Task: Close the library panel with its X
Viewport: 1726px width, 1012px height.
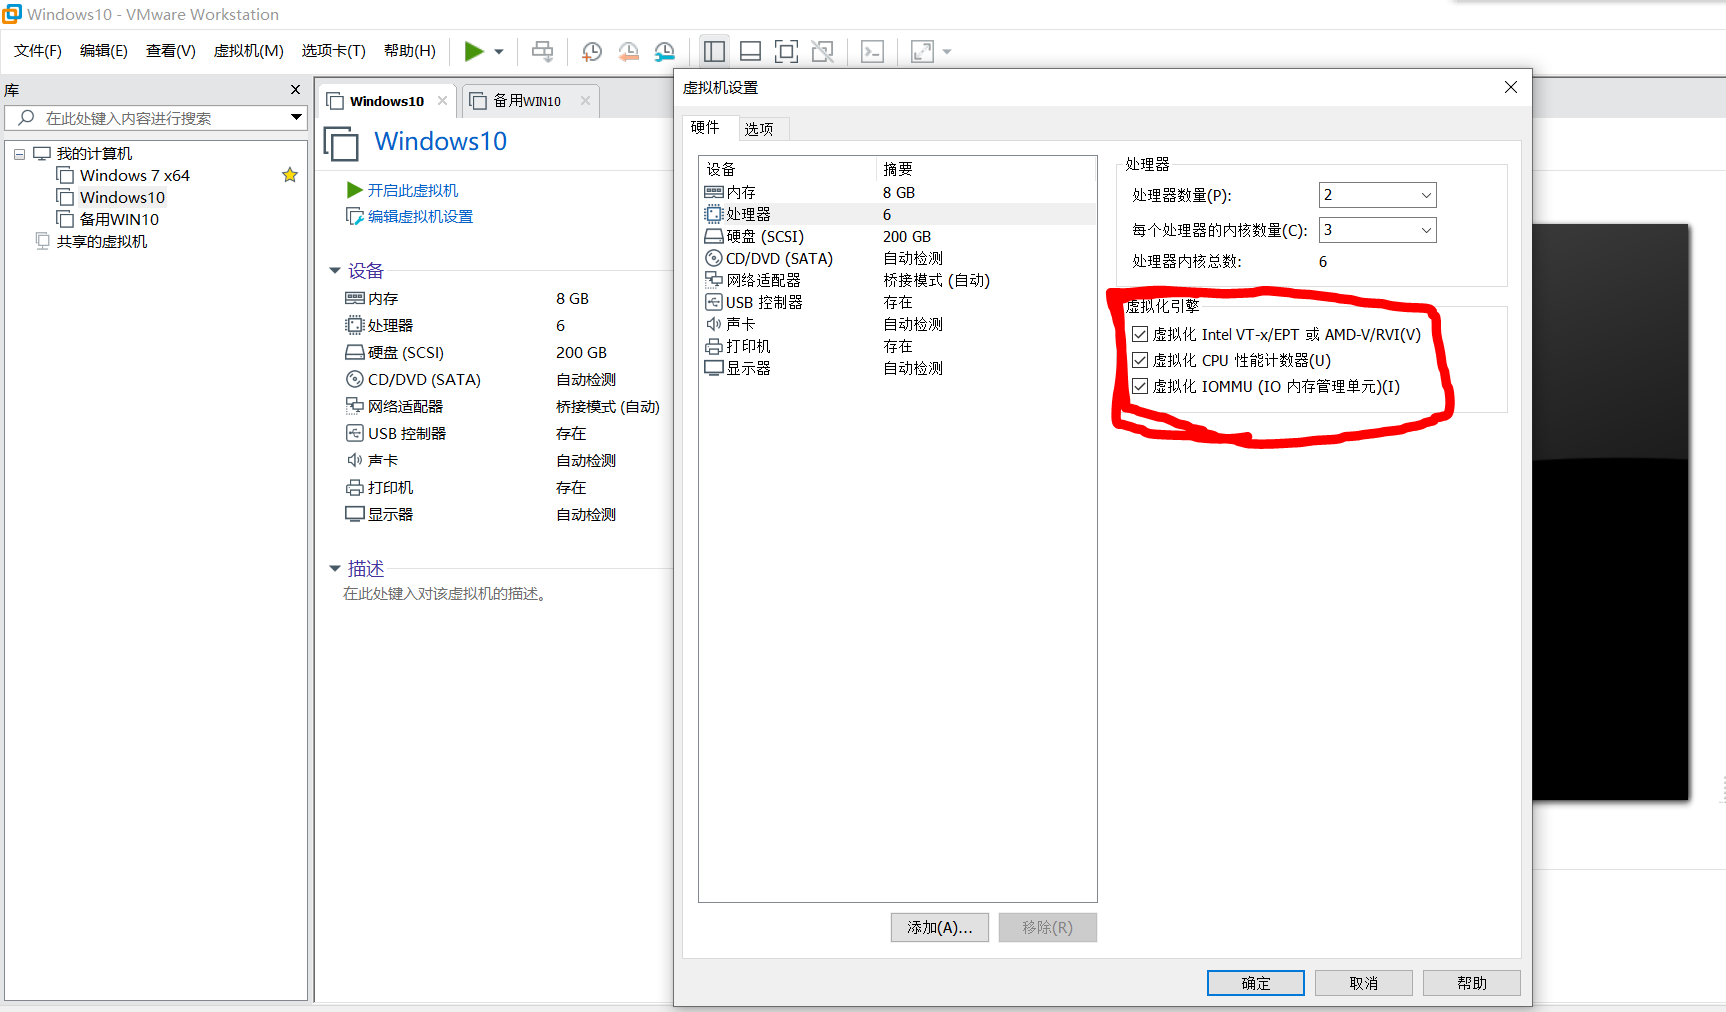Action: pyautogui.click(x=295, y=90)
